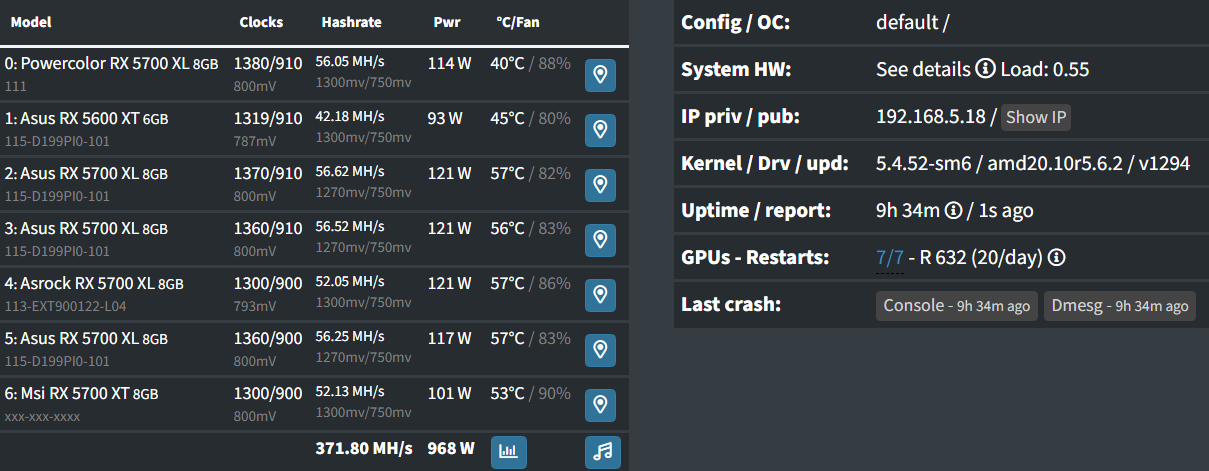Screen dimensions: 1209x471
Task: Click the Model column header
Action: tap(31, 22)
